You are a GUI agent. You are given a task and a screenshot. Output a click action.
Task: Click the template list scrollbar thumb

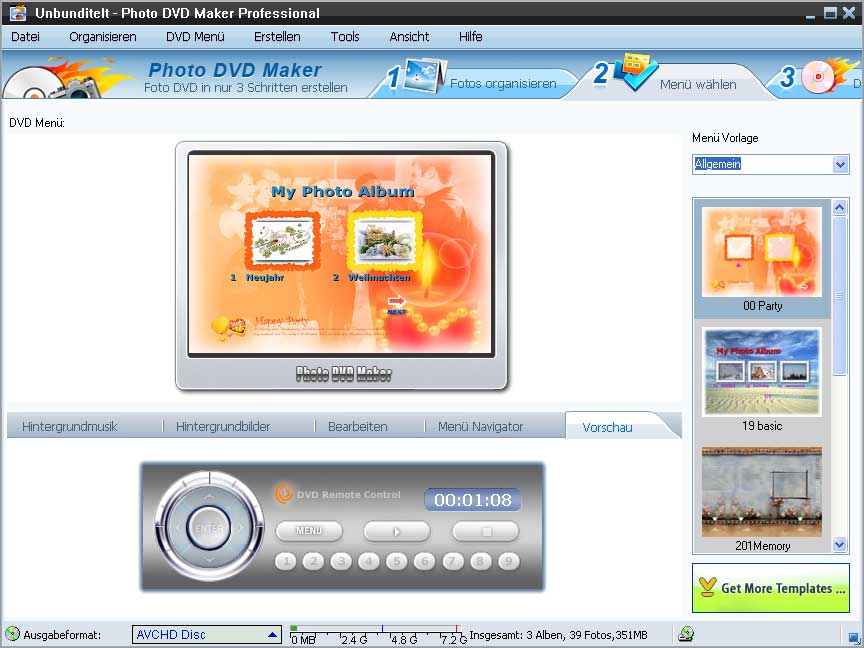(x=839, y=296)
